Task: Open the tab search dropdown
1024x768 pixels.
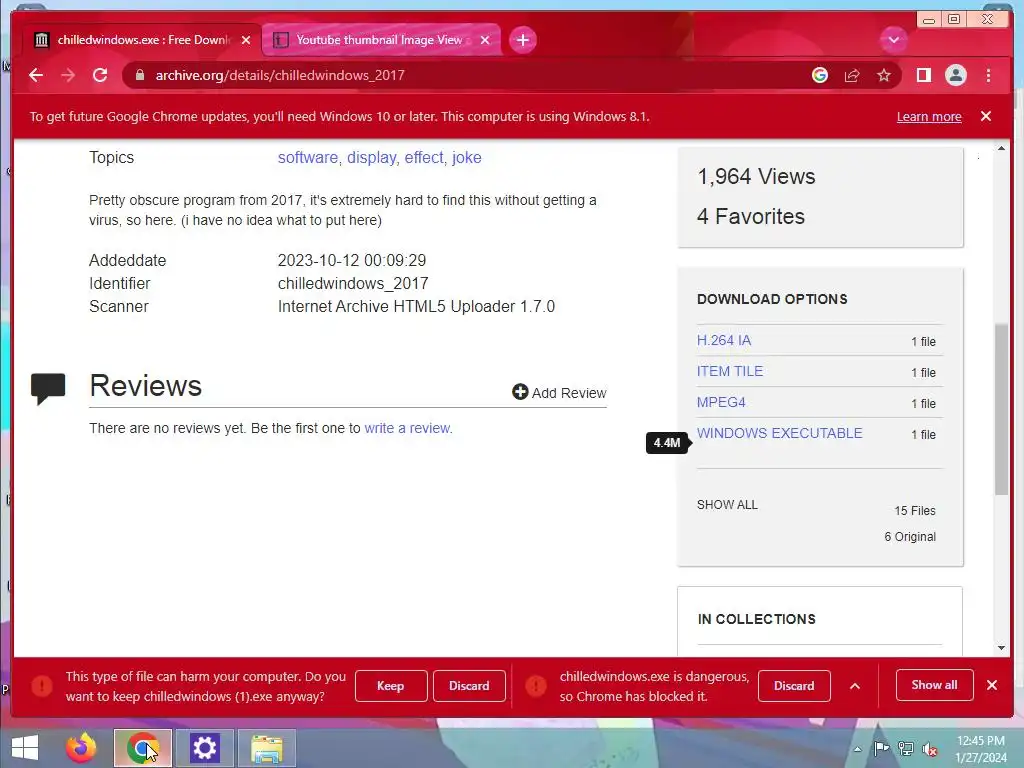Action: [893, 40]
